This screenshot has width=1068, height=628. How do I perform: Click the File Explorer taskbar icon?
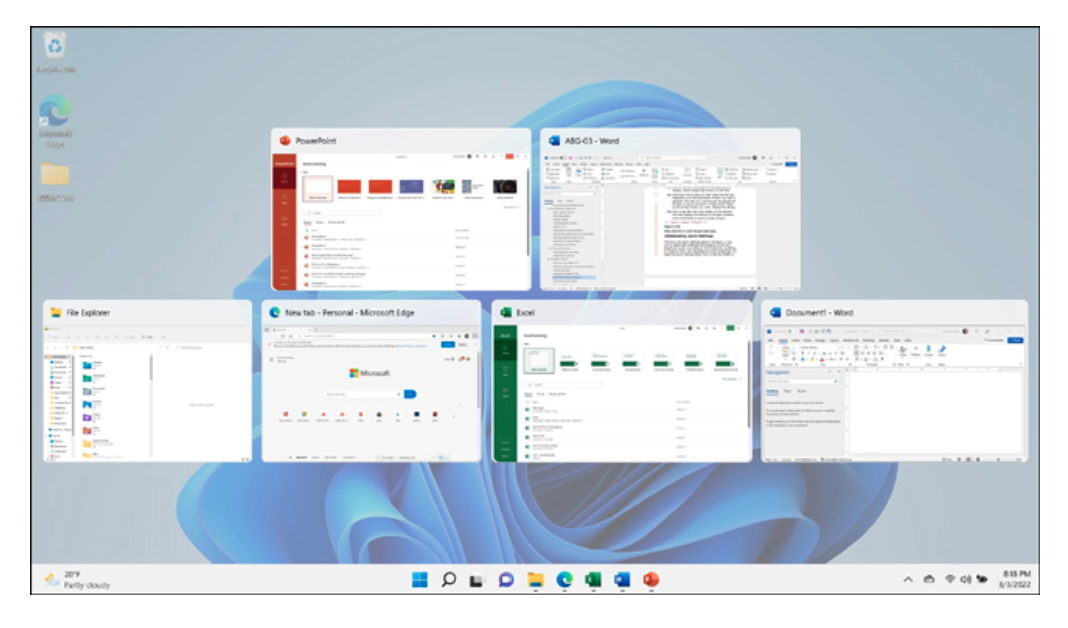coord(535,580)
